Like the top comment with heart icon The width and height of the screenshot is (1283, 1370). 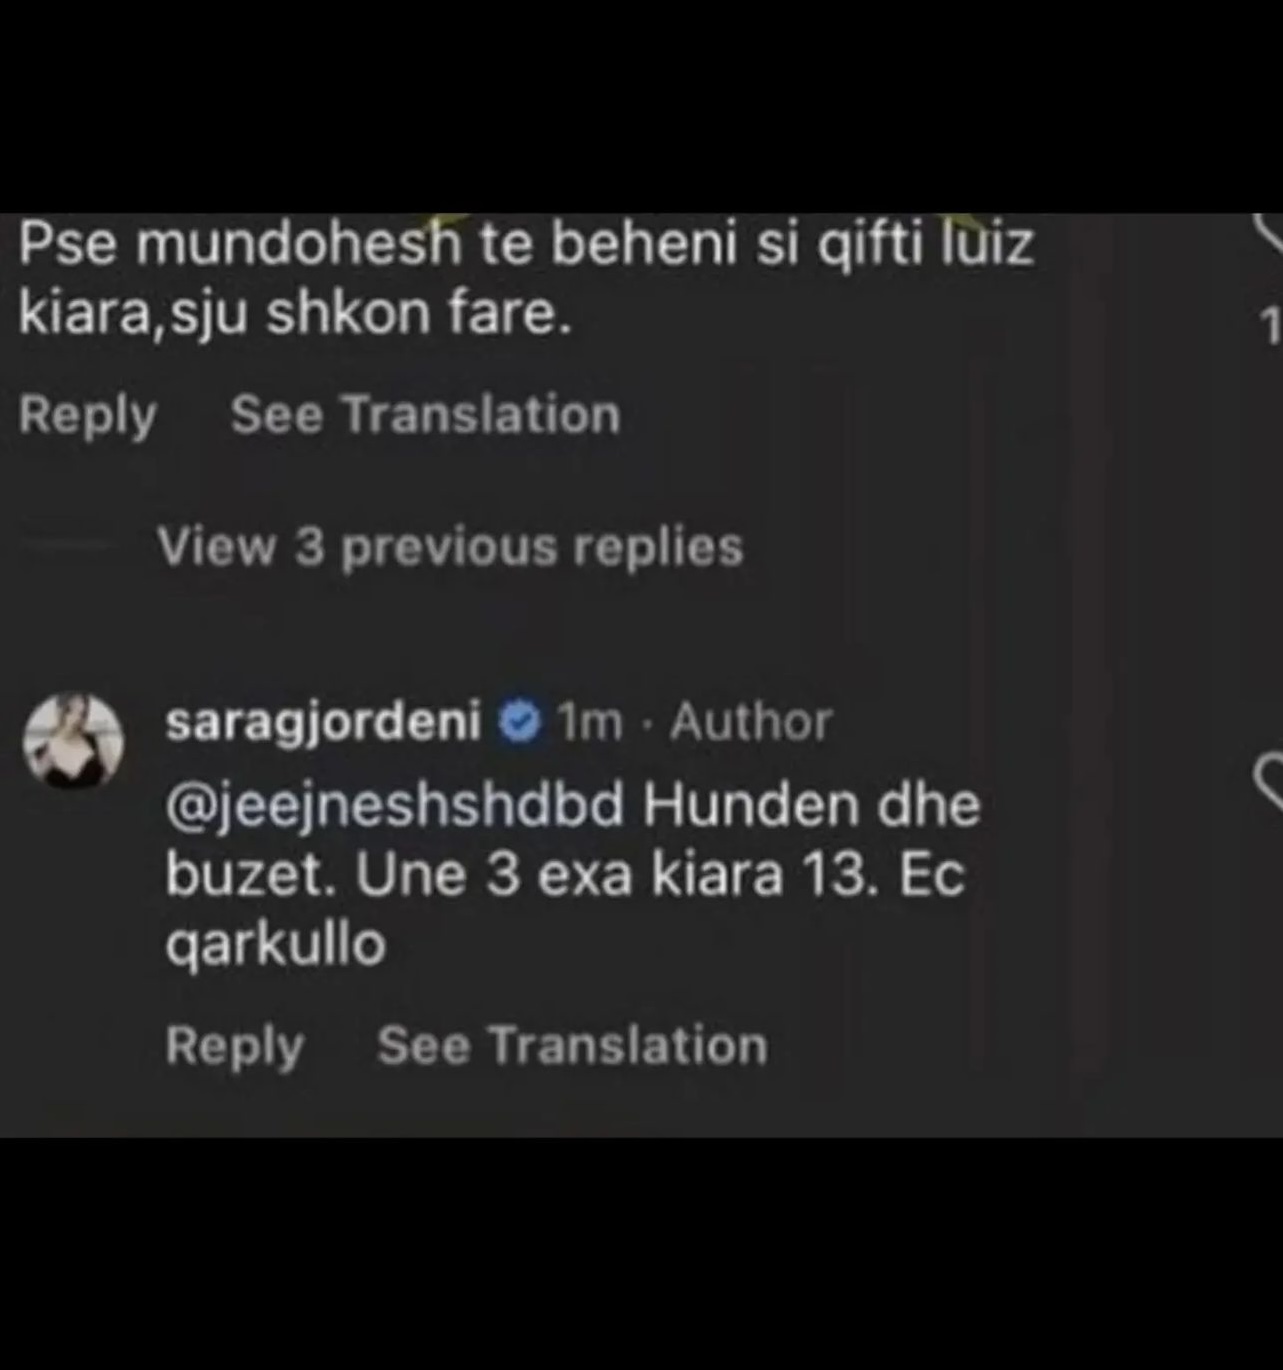[x=1270, y=232]
